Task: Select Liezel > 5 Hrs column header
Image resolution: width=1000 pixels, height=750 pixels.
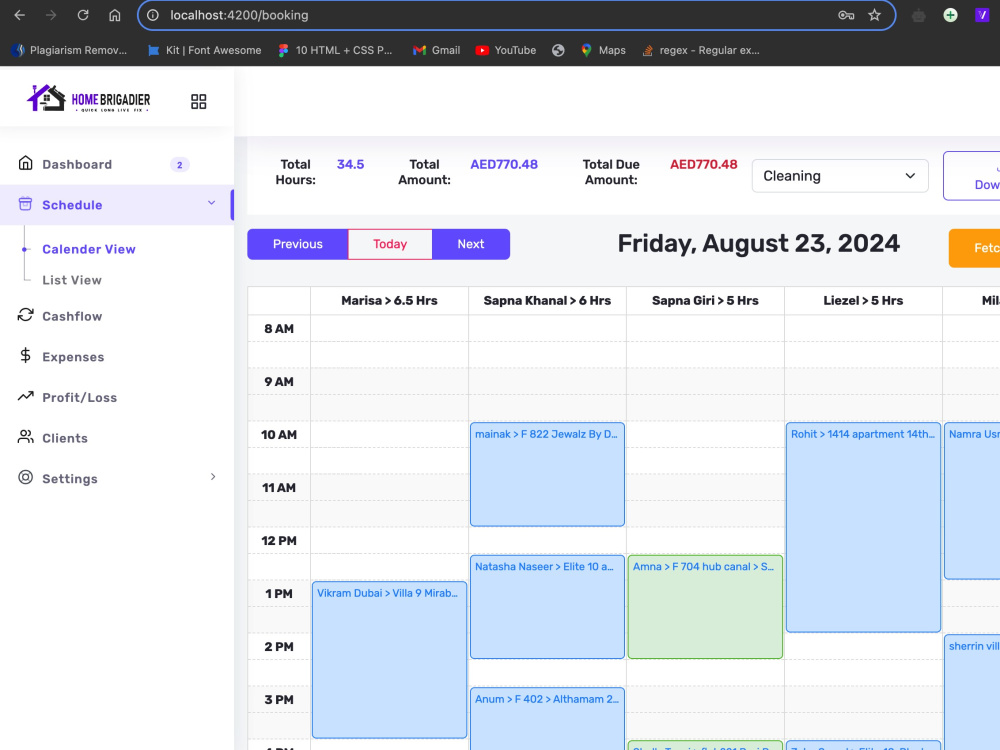Action: point(863,300)
